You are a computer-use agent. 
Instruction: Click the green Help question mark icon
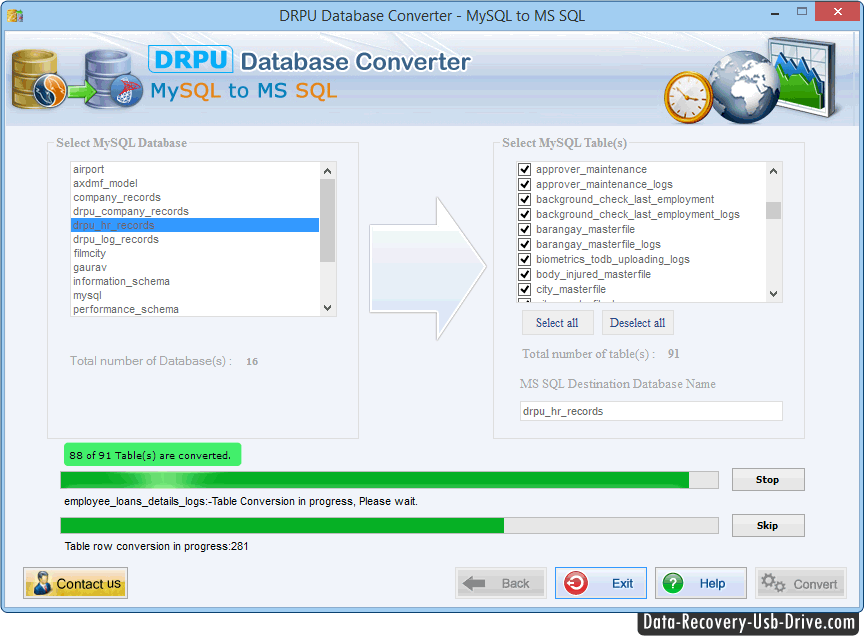click(x=673, y=583)
